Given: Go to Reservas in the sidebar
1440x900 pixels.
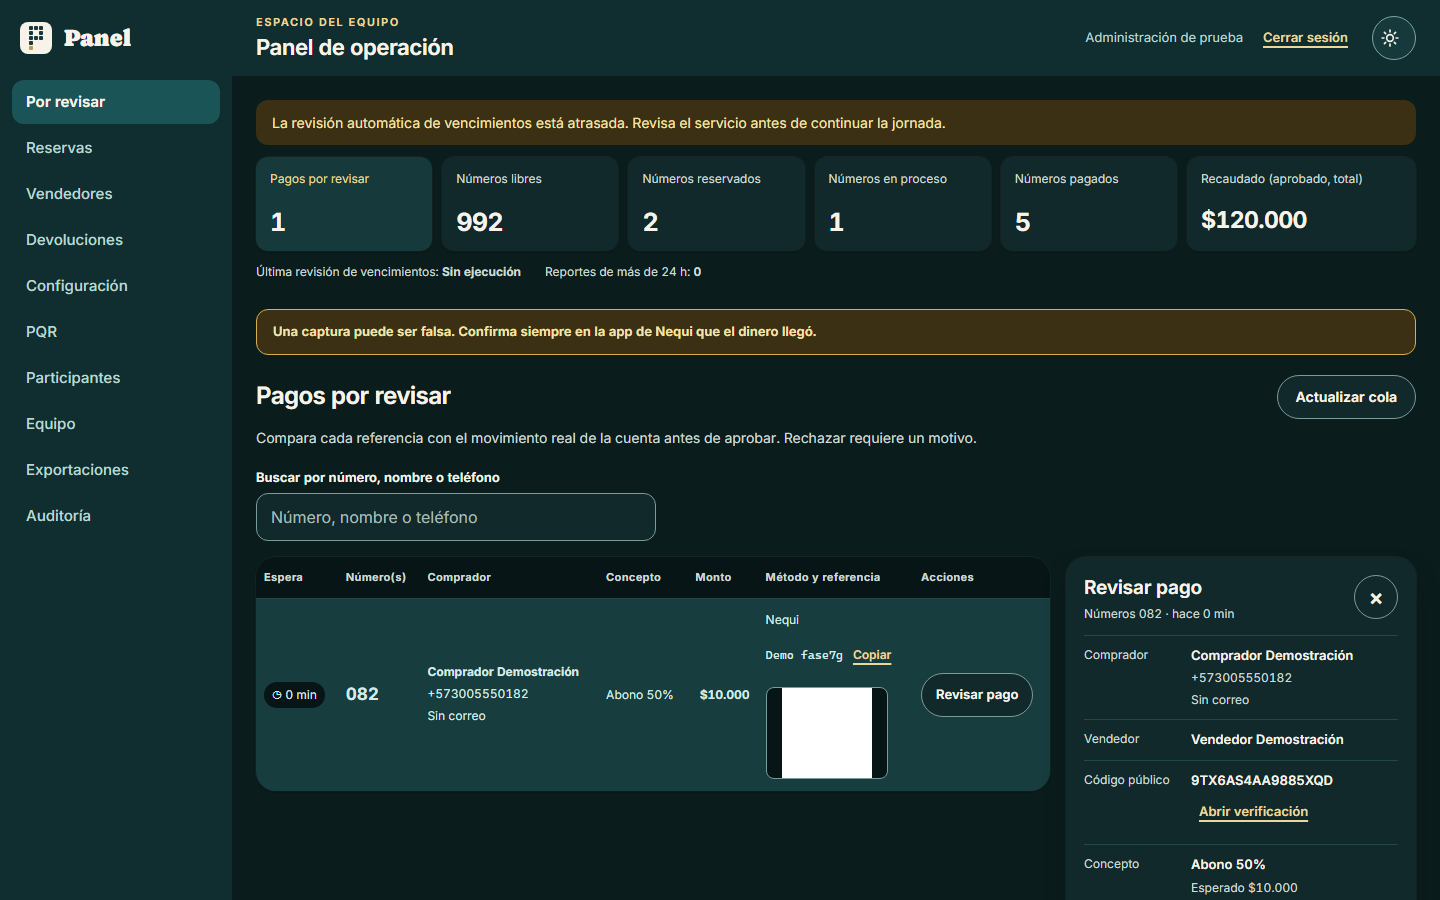Looking at the screenshot, I should tap(116, 148).
